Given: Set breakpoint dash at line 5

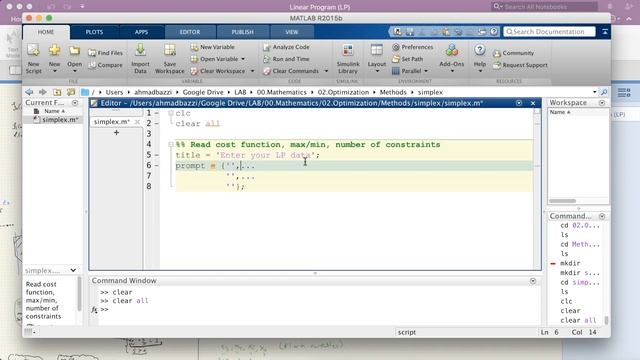Looking at the screenshot, I should 157,155.
